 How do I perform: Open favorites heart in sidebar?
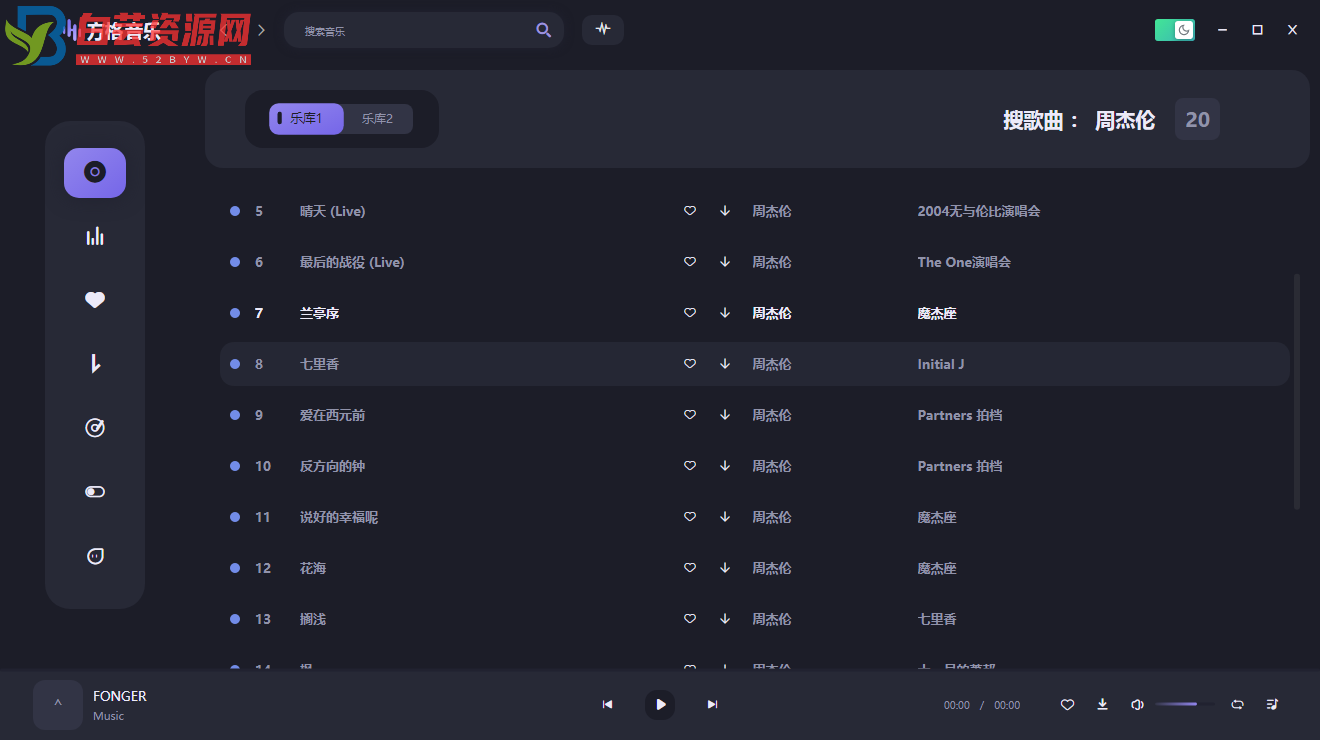(x=95, y=300)
